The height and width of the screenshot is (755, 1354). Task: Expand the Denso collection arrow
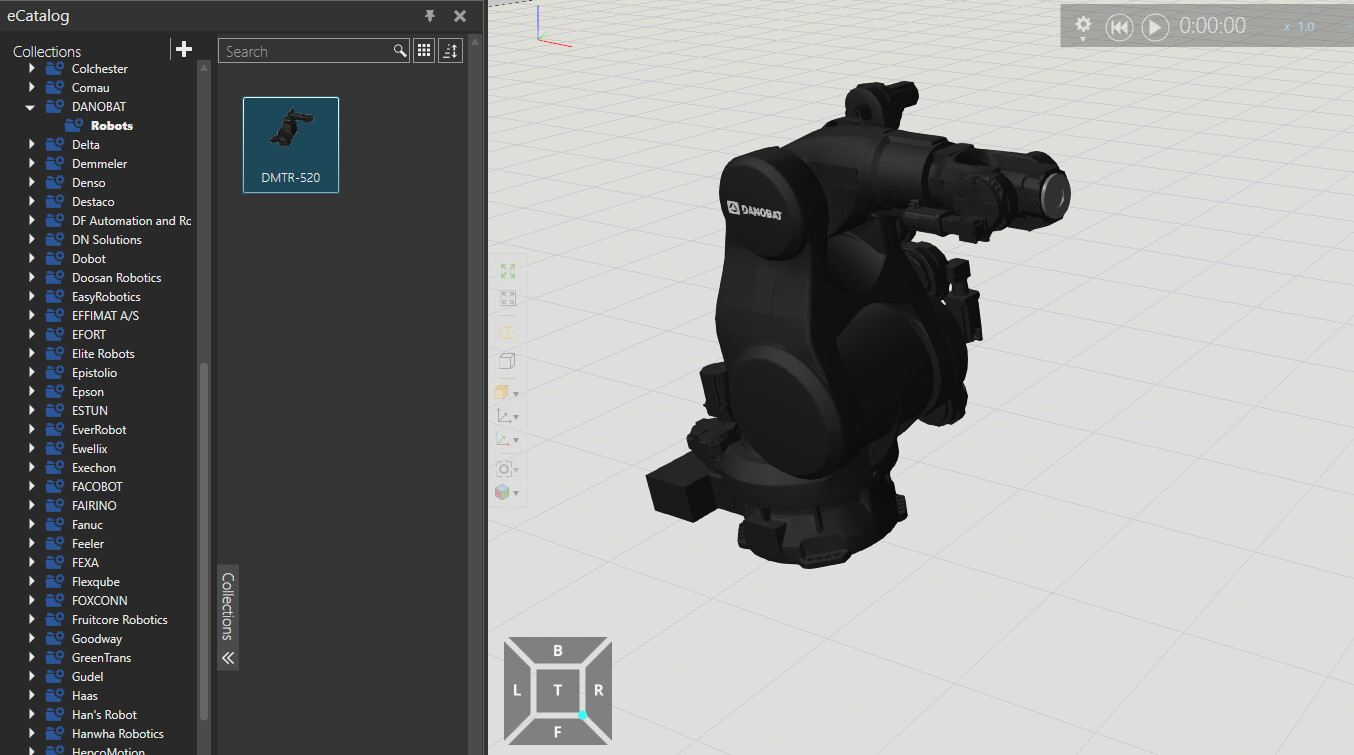(31, 183)
